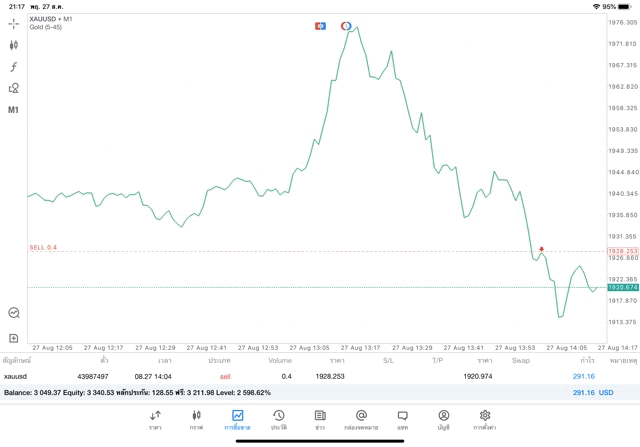Tap the chart trade icon above the timeline
The width and height of the screenshot is (640, 447).
(x=14, y=313)
